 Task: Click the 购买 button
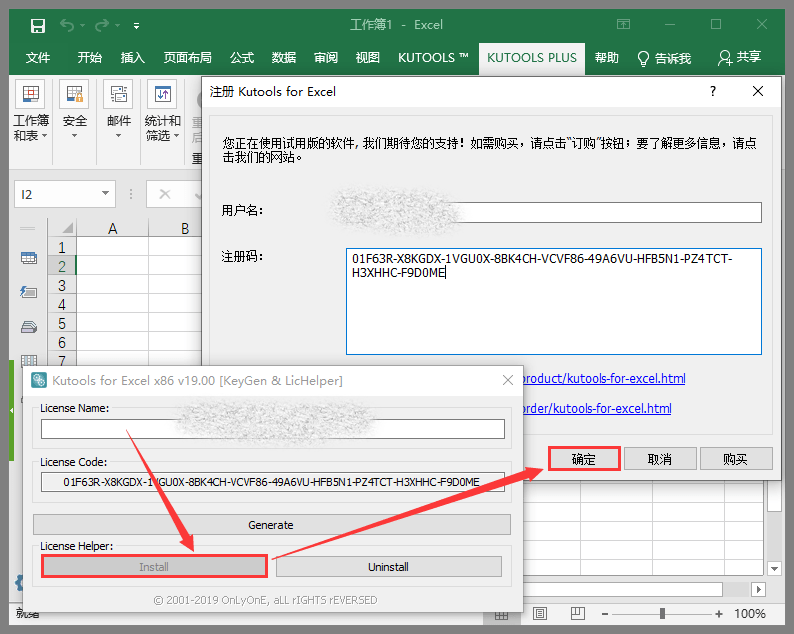pyautogui.click(x=736, y=459)
